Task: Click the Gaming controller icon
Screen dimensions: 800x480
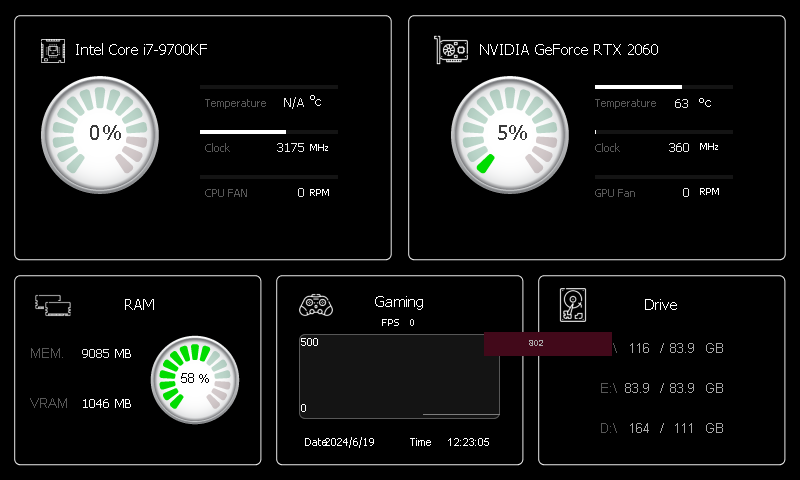Action: [315, 305]
